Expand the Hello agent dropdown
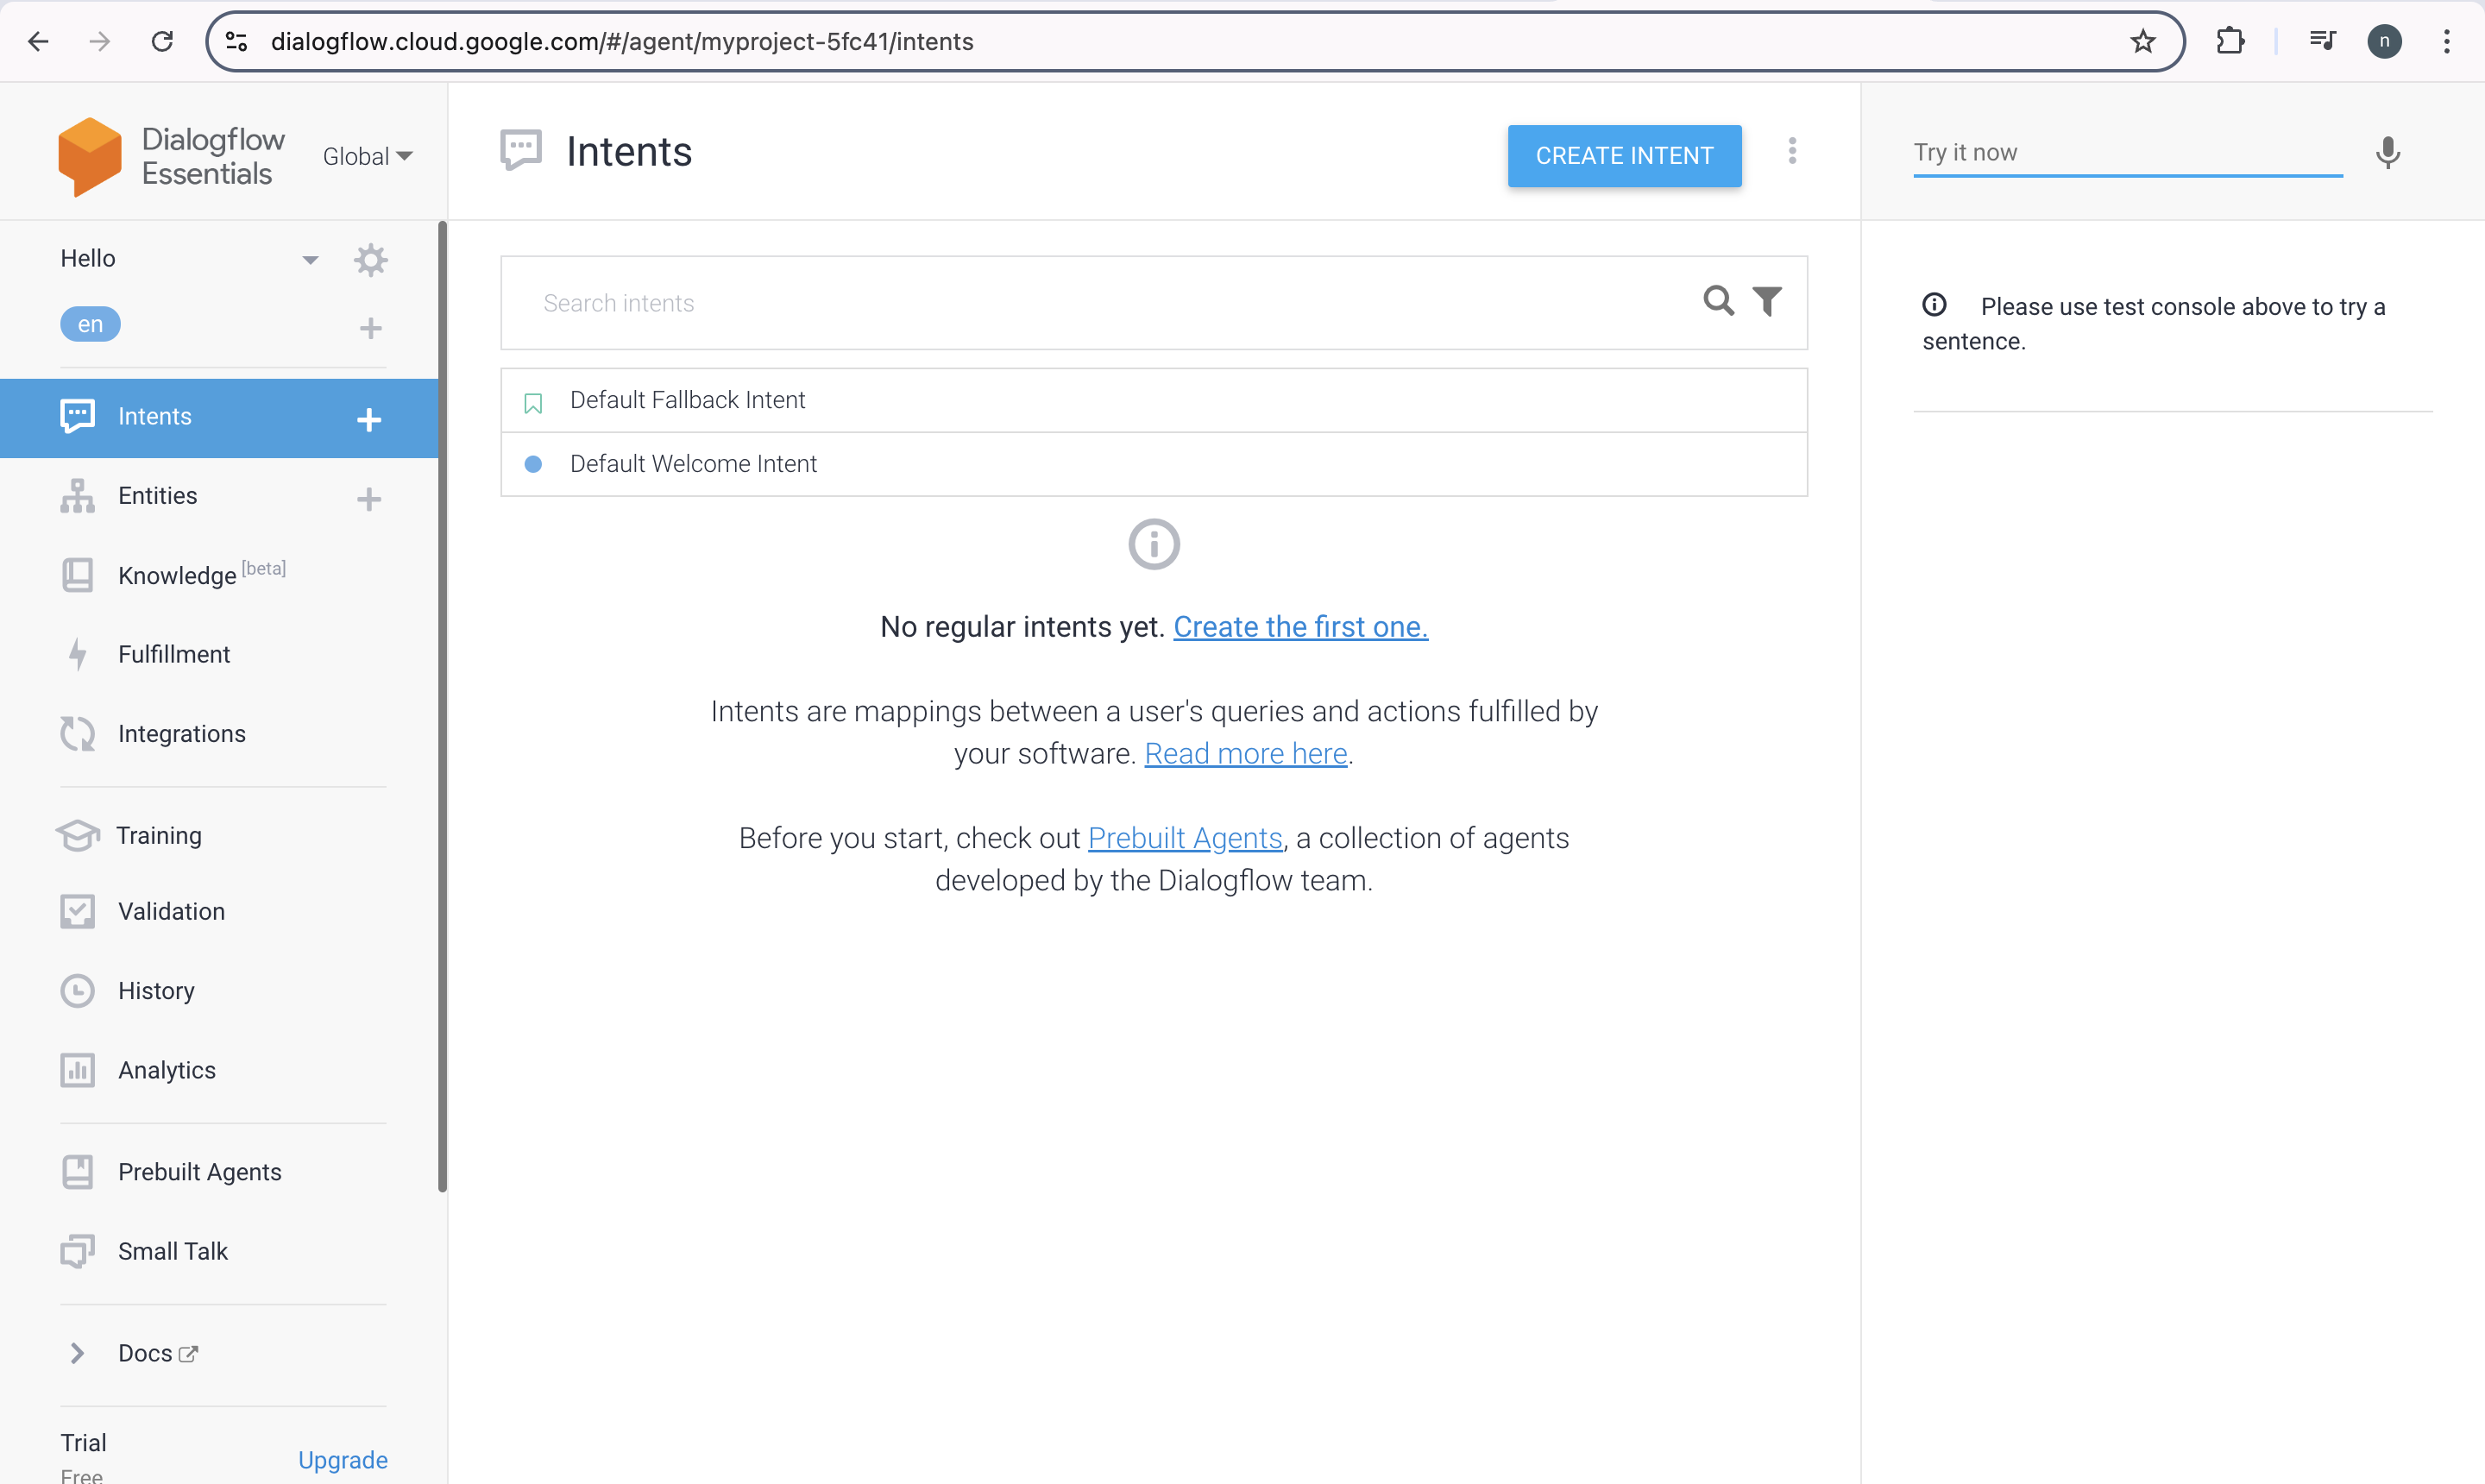This screenshot has height=1484, width=2485. click(x=310, y=258)
